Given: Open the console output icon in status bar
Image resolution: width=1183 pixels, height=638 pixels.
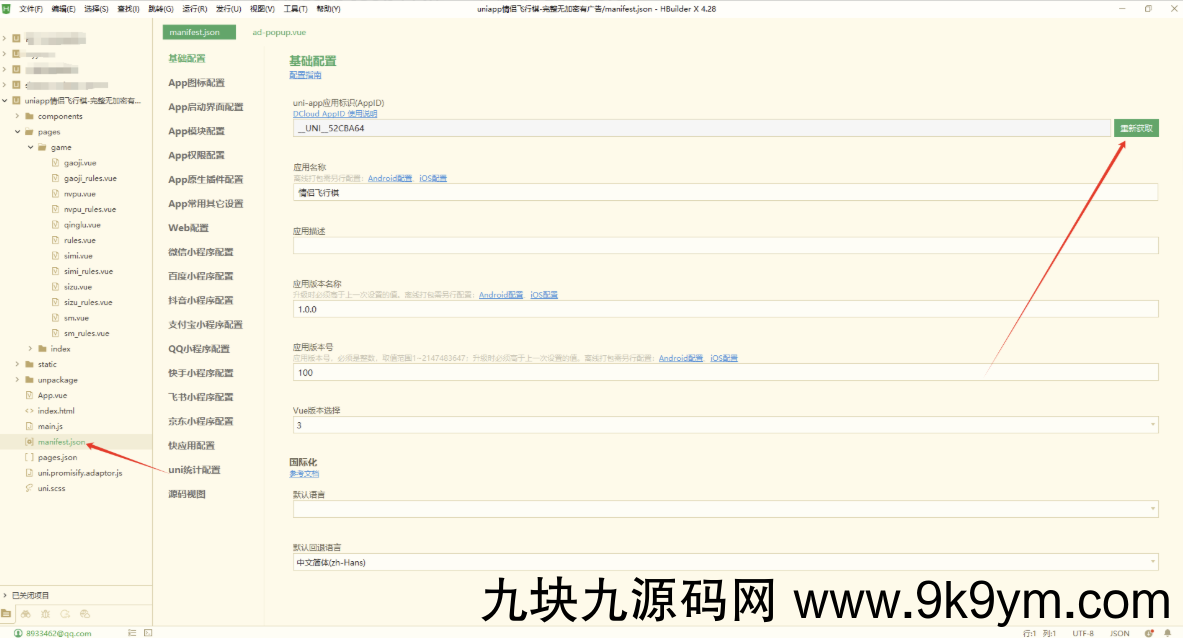Looking at the screenshot, I should (x=131, y=632).
